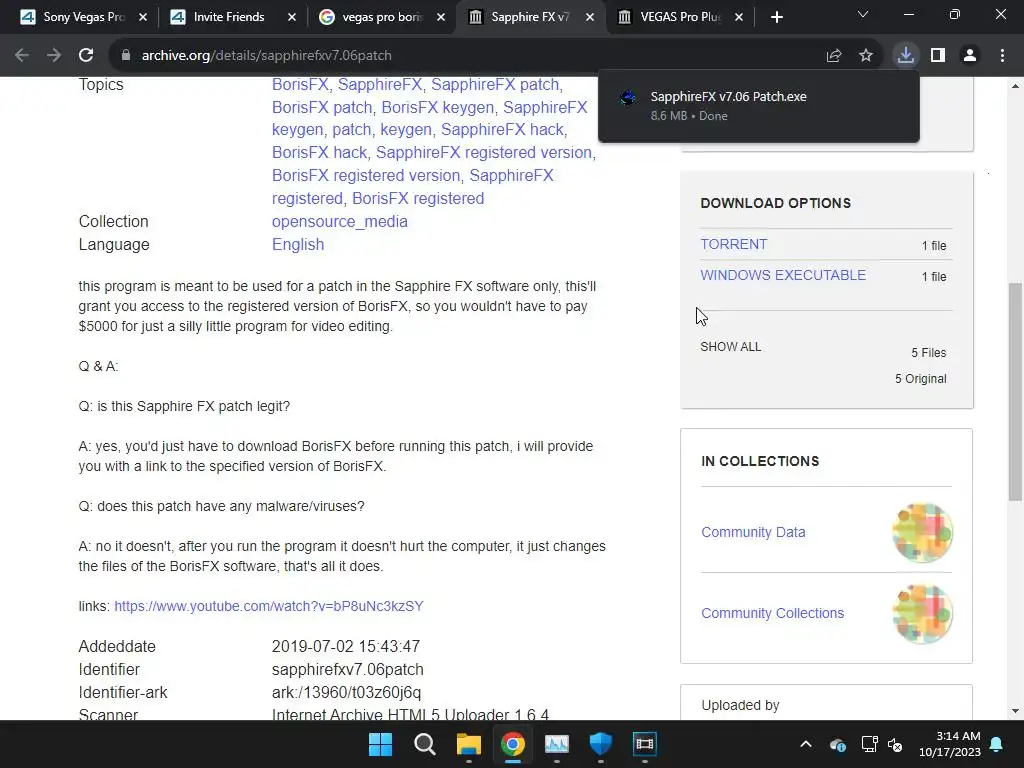The width and height of the screenshot is (1024, 768).
Task: Click the page vertical scrollbar thumb
Action: pos(1015,392)
